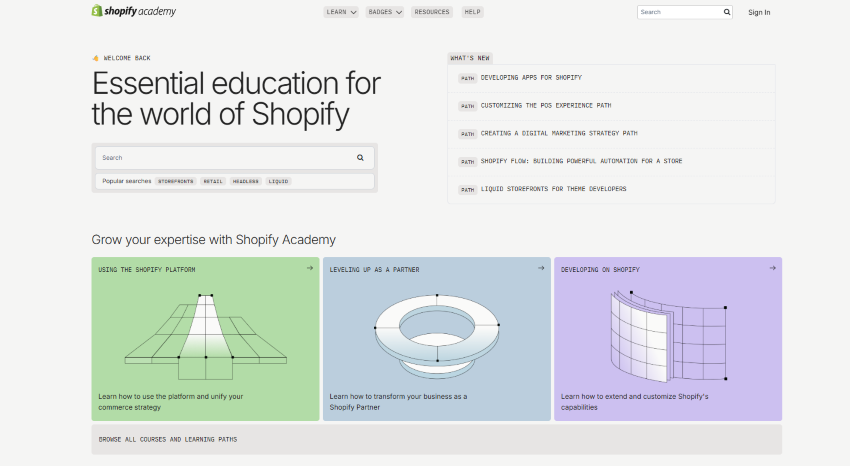The width and height of the screenshot is (850, 466).
Task: Click the 'Grow your expertise with Shopify Academy' heading
Action: [214, 240]
